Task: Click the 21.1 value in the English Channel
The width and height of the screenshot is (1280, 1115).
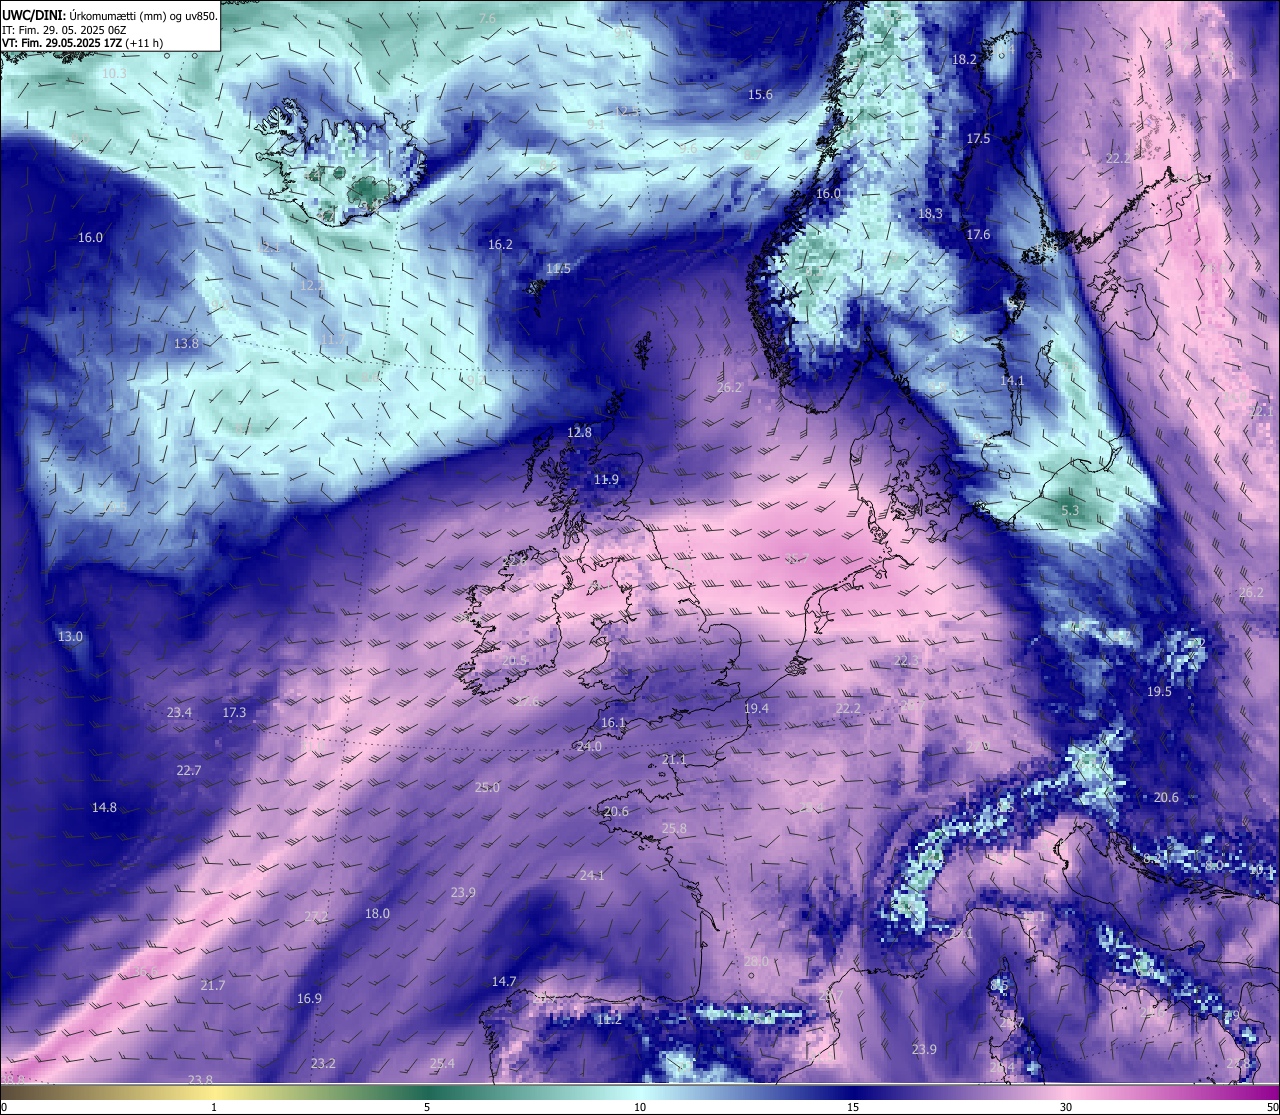Action: (x=674, y=759)
